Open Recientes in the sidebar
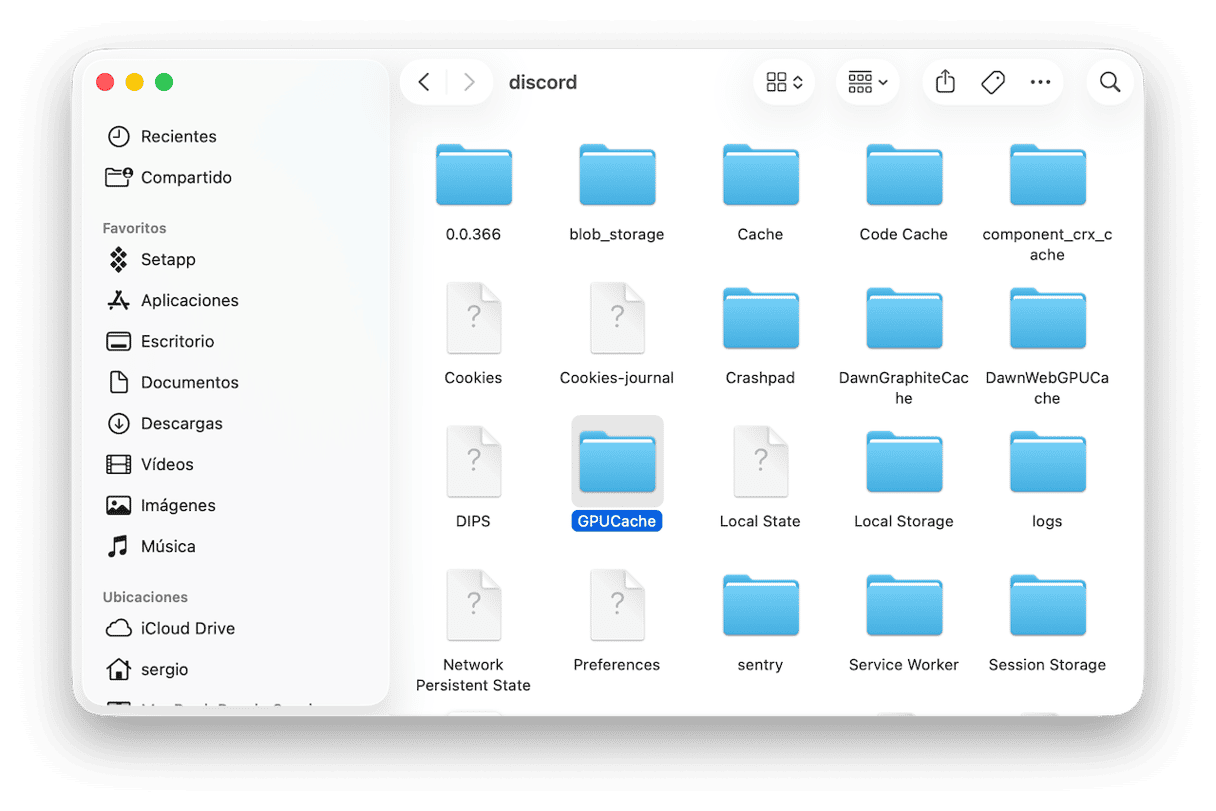Viewport: 1216px width, 811px height. [178, 136]
